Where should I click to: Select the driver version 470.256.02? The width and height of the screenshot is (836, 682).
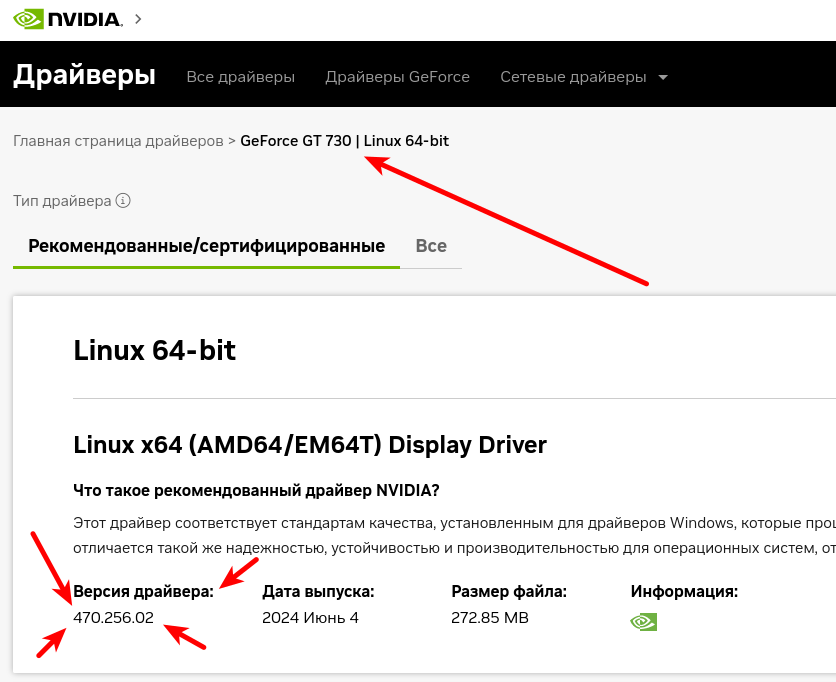click(x=114, y=617)
